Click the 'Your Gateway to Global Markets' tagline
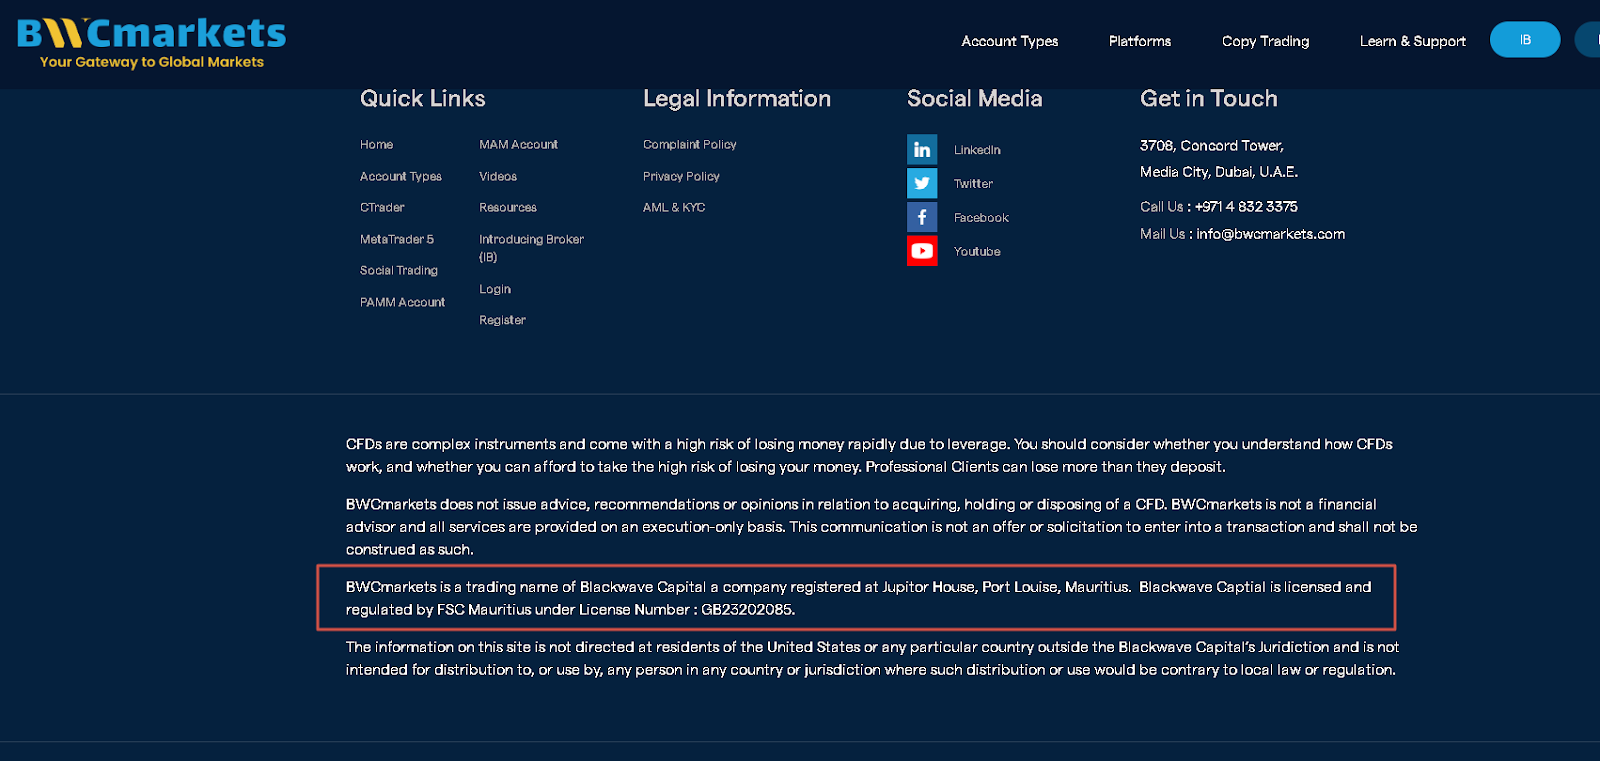 tap(152, 62)
